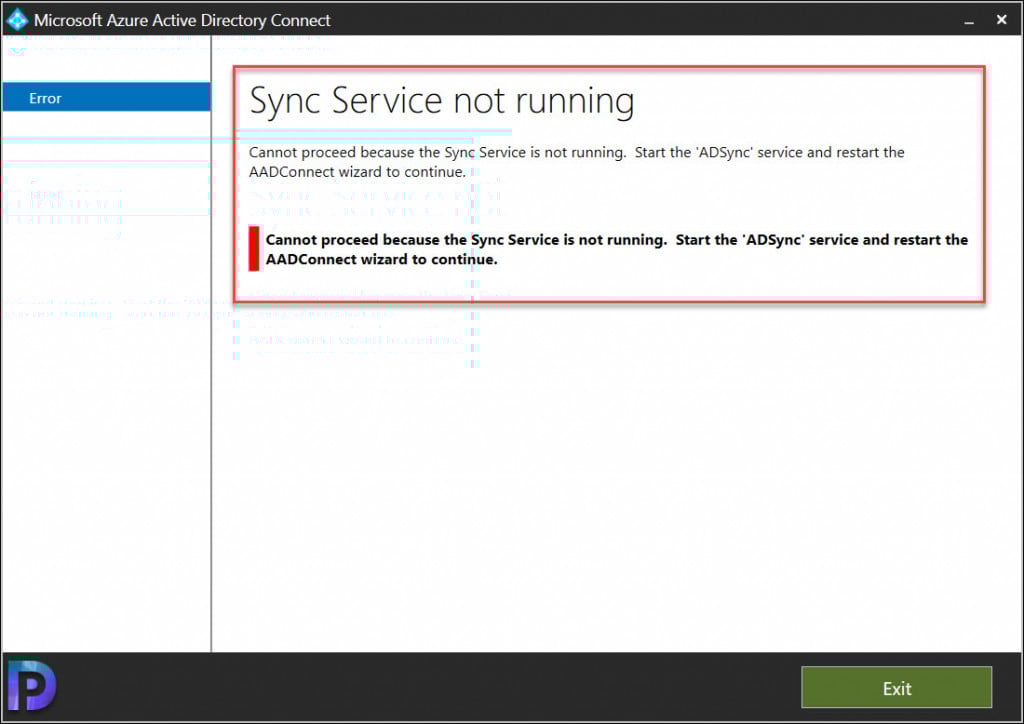The width and height of the screenshot is (1024, 724).
Task: Click the 'Sync Service not running' heading
Action: [x=441, y=102]
